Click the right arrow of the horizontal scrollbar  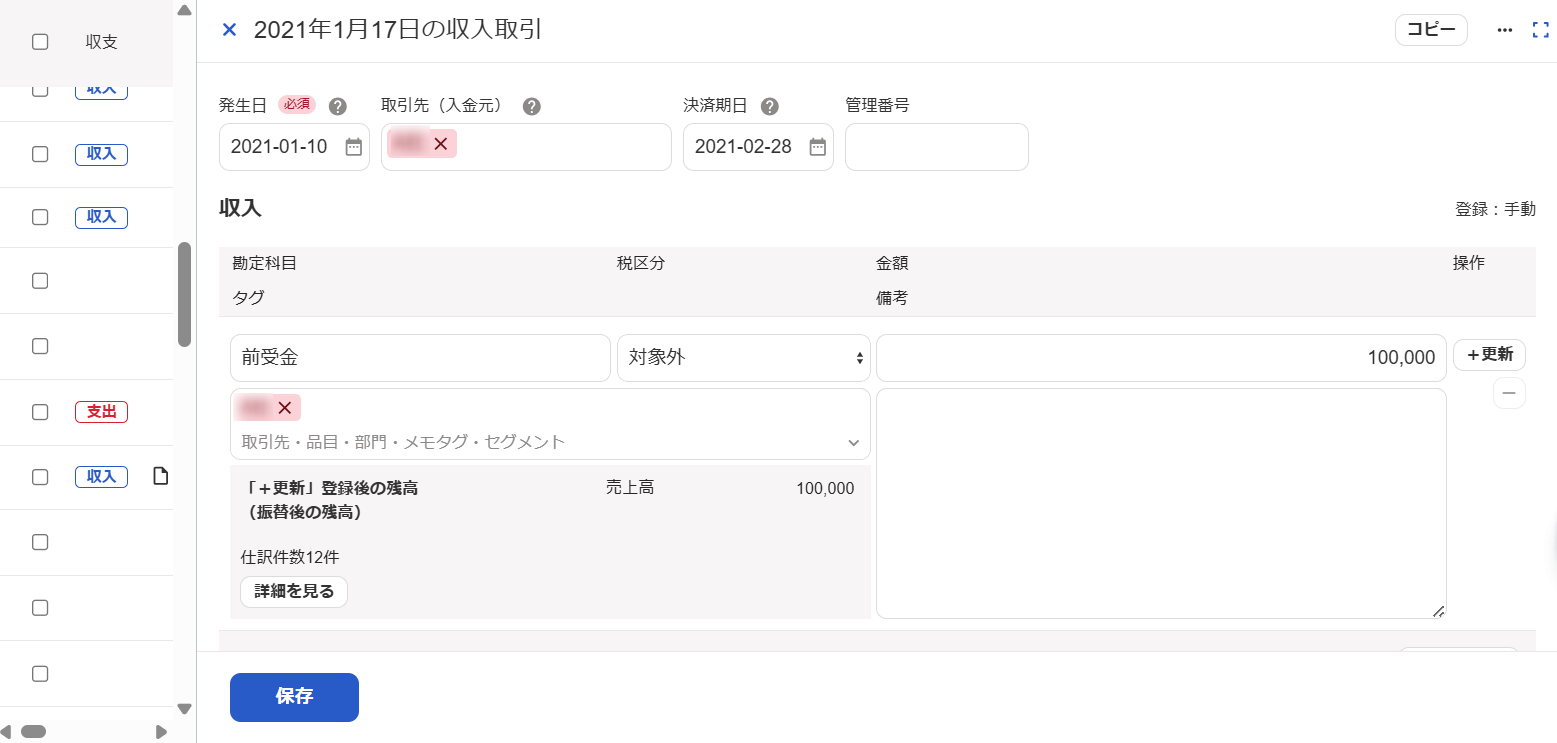[x=161, y=732]
